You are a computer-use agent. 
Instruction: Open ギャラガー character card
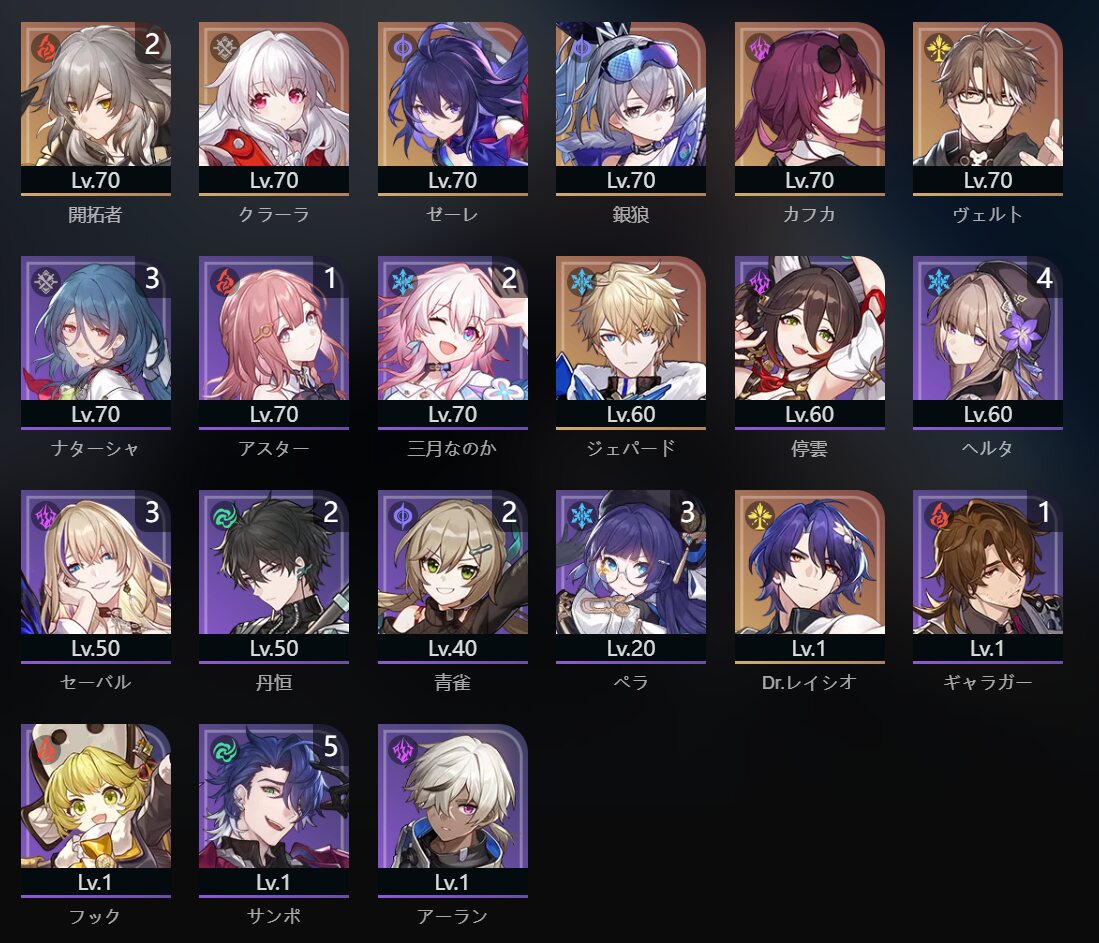click(x=988, y=577)
